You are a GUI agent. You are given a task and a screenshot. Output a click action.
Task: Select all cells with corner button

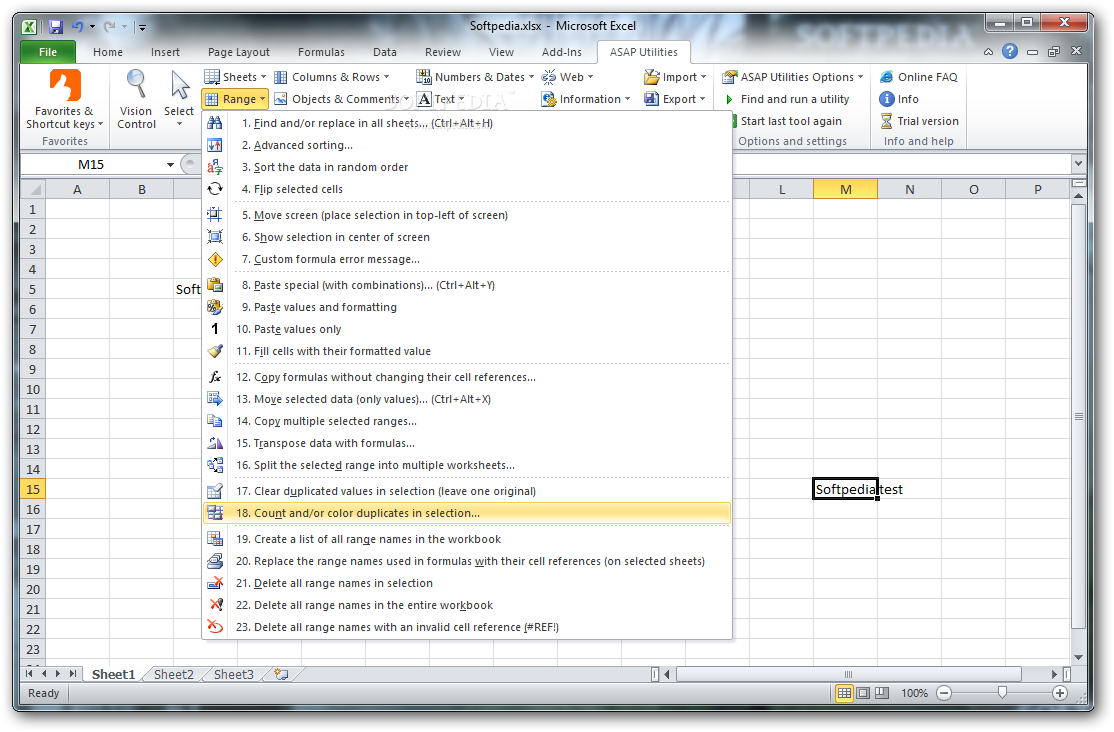click(x=33, y=190)
